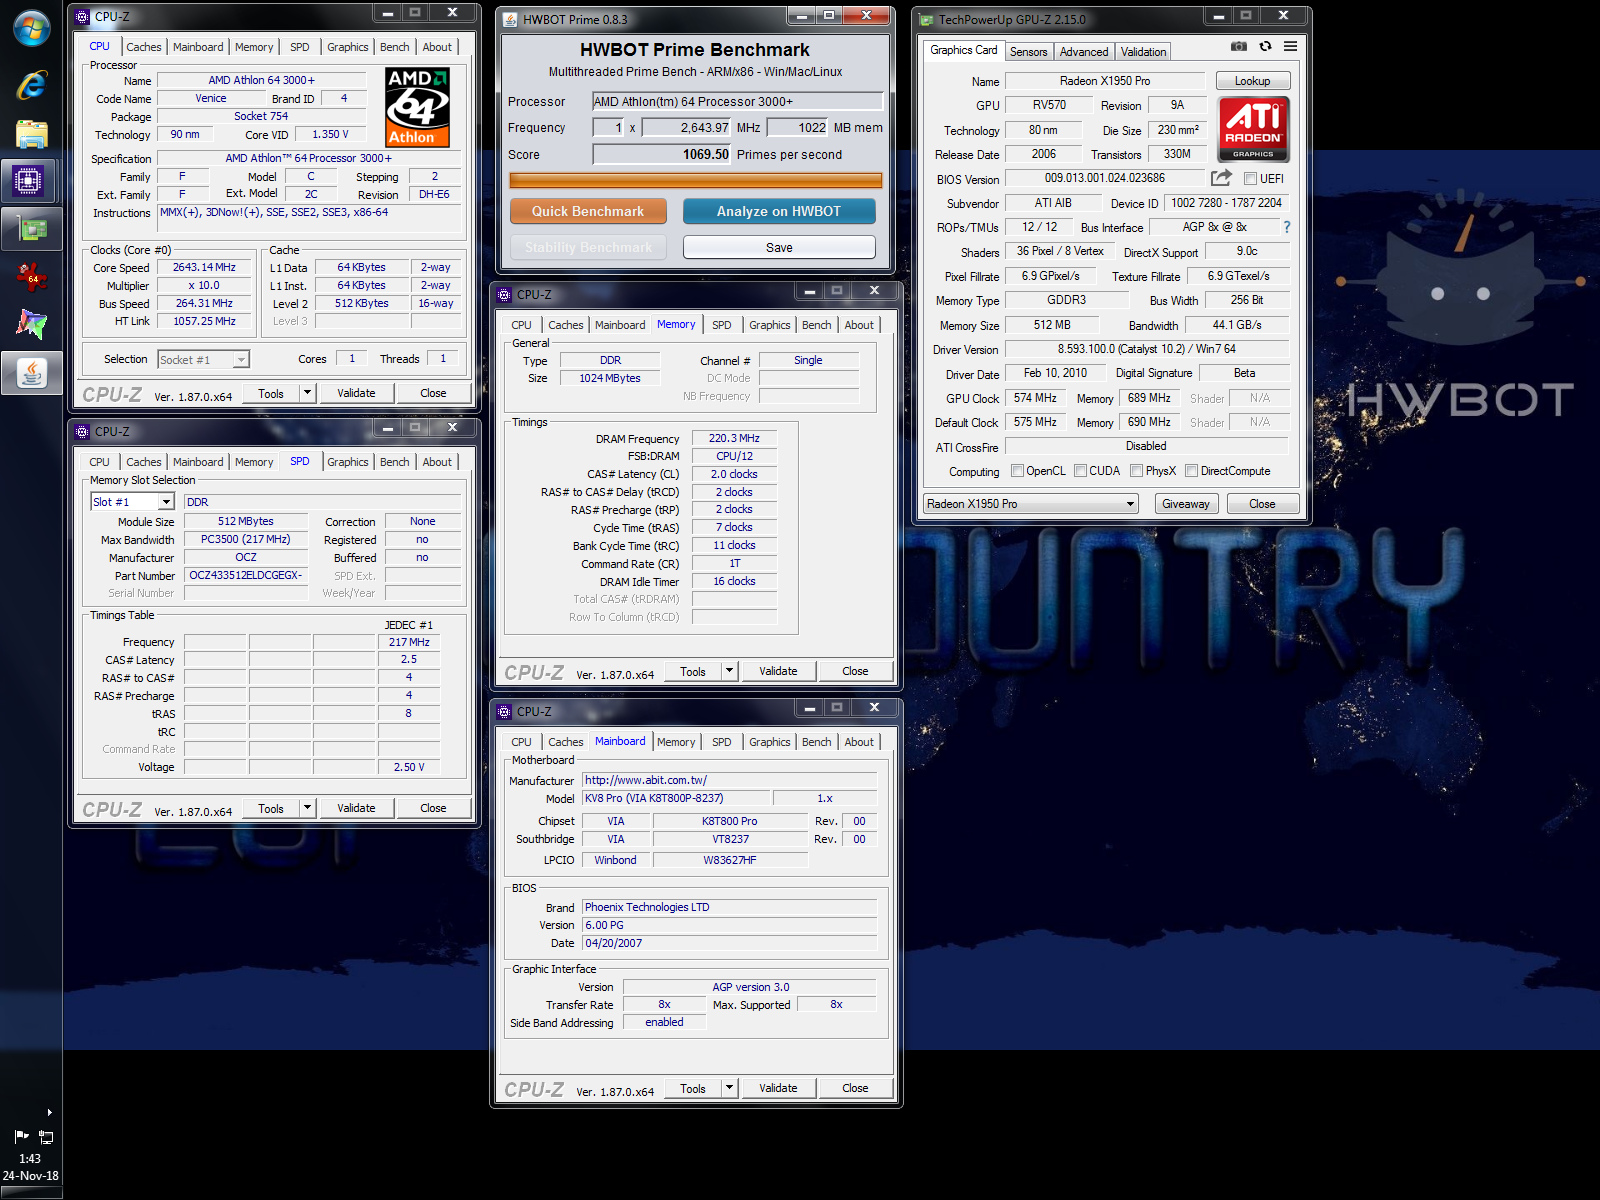1600x1200 pixels.
Task: Click the red puzzle-piece 64 taskbar icon
Action: [x=31, y=277]
